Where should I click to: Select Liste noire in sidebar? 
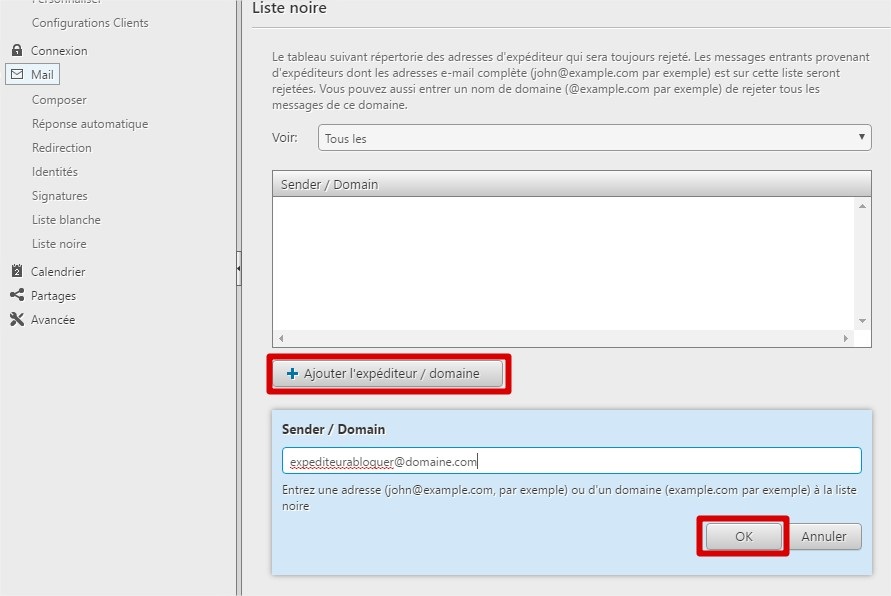pyautogui.click(x=59, y=244)
